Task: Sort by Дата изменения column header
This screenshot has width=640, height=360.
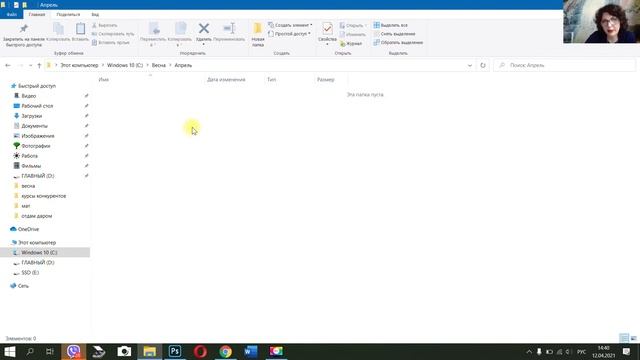Action: coord(226,80)
